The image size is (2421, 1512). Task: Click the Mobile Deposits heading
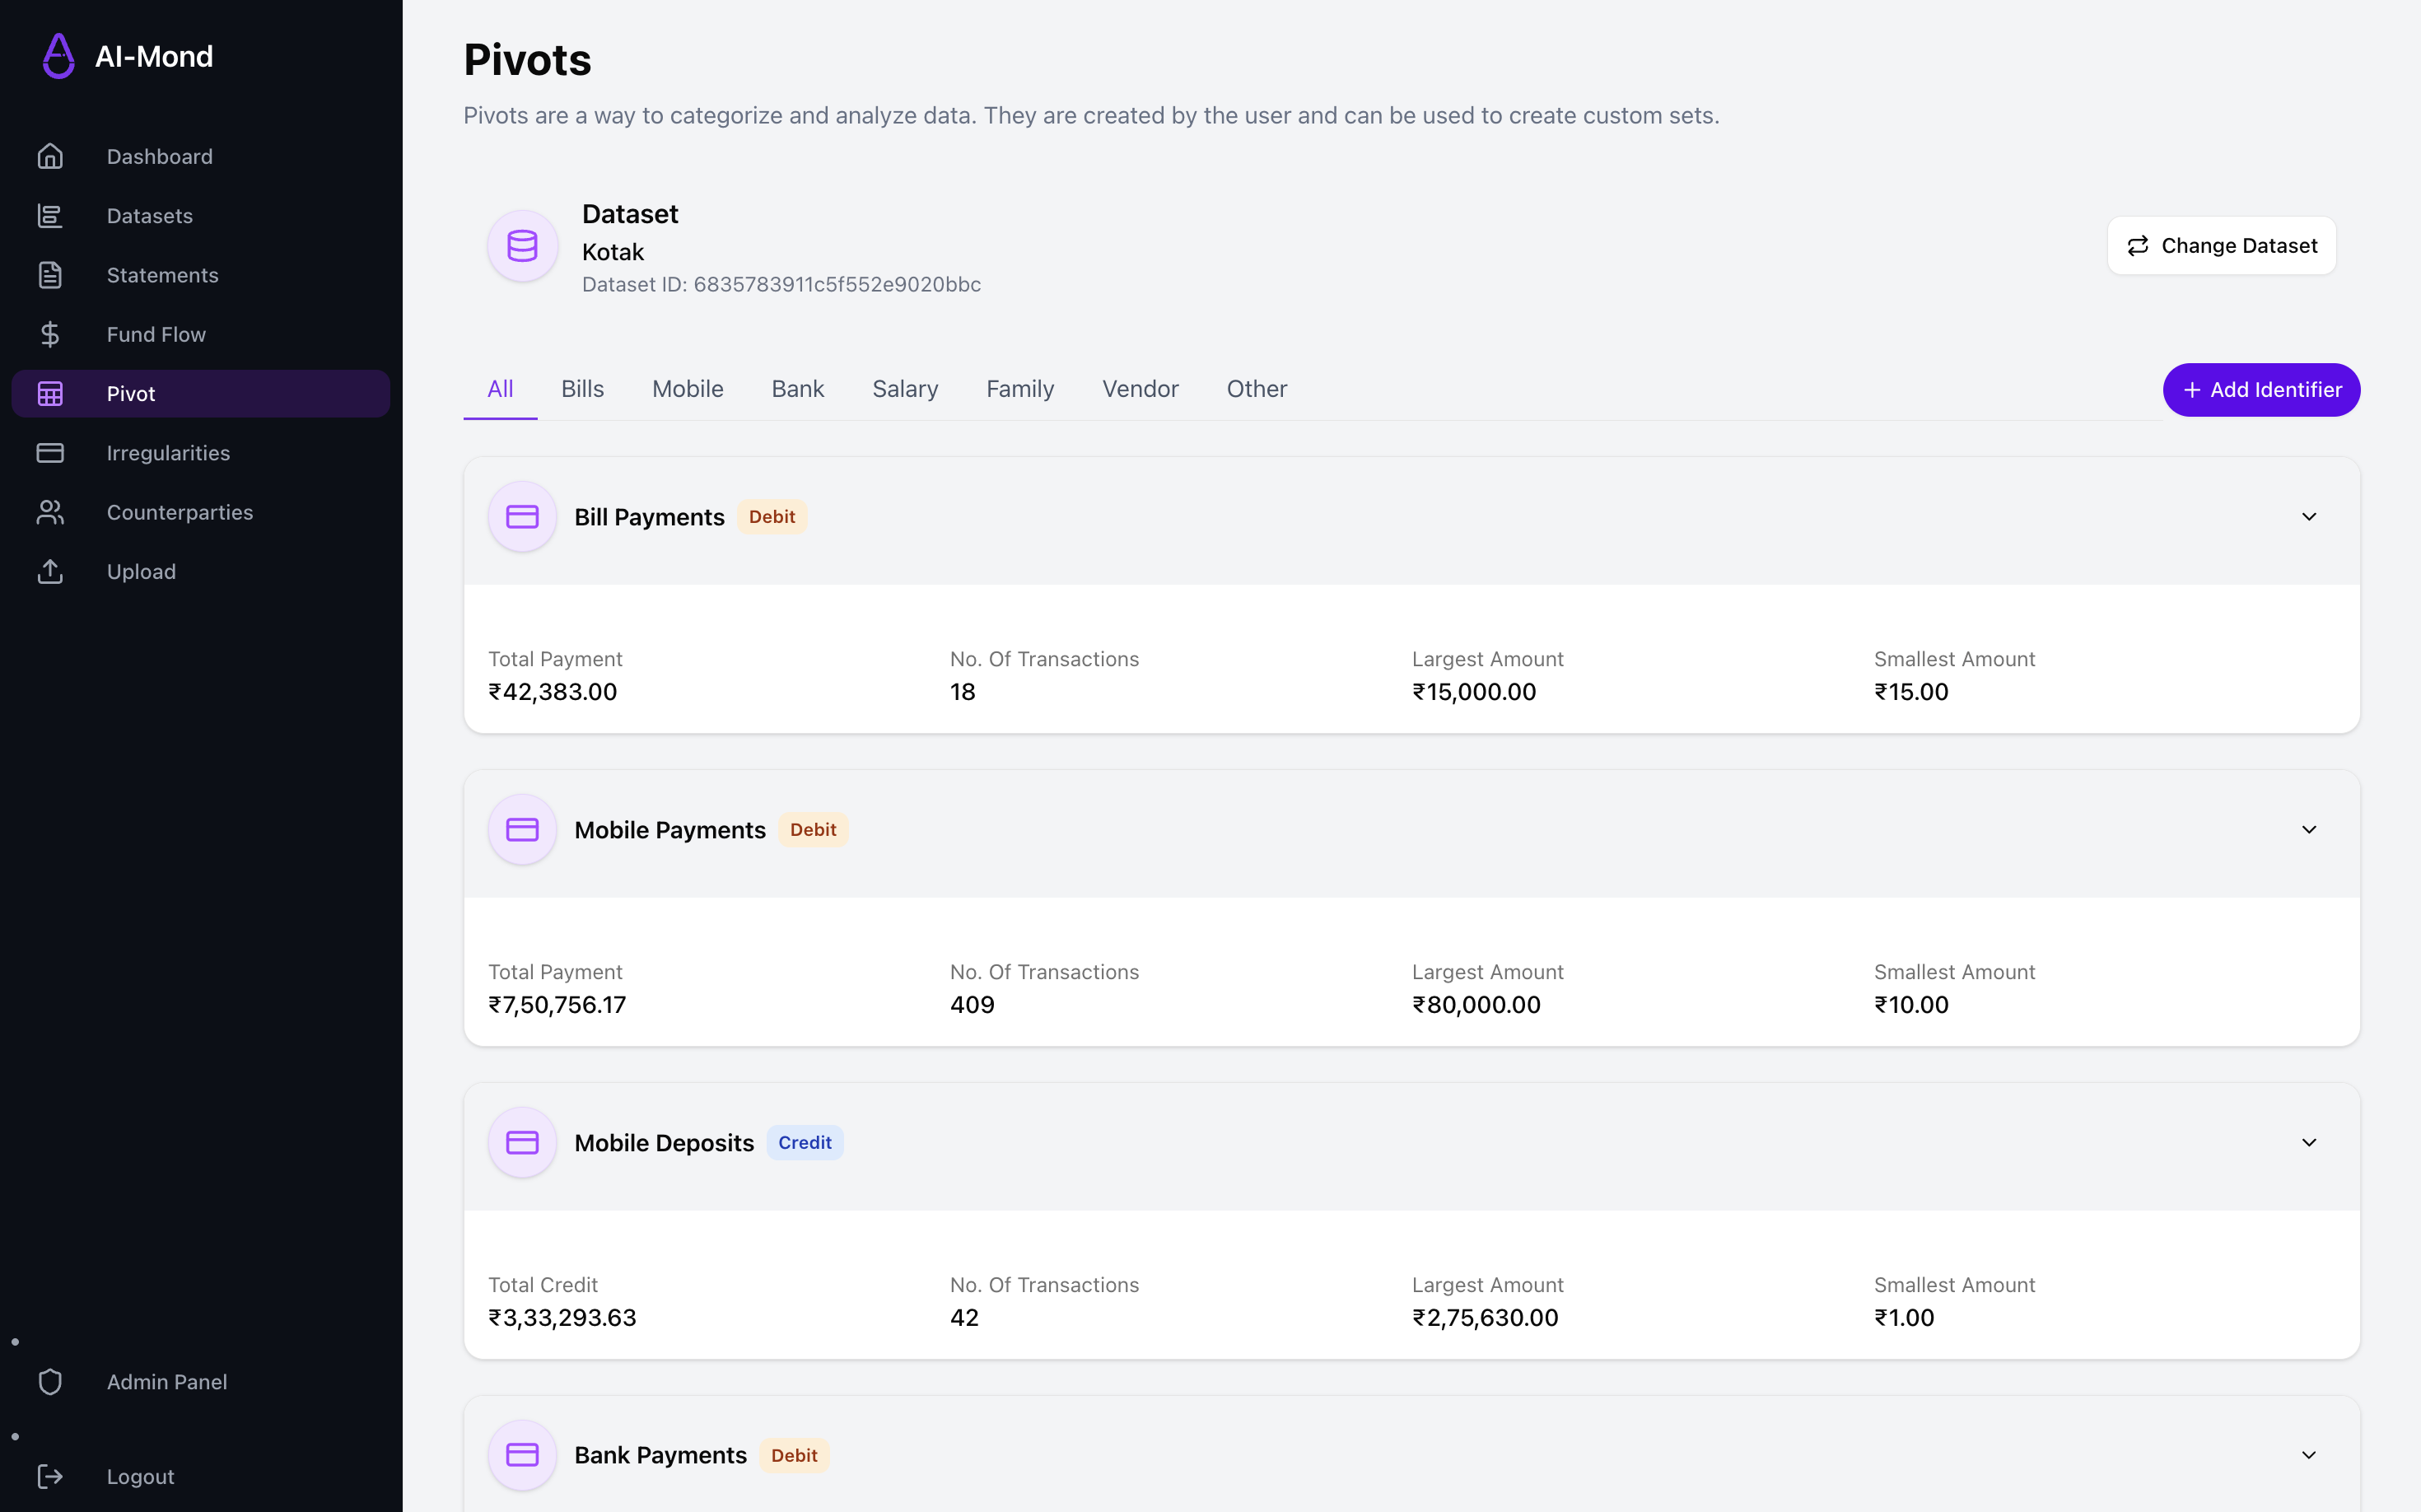click(x=664, y=1142)
